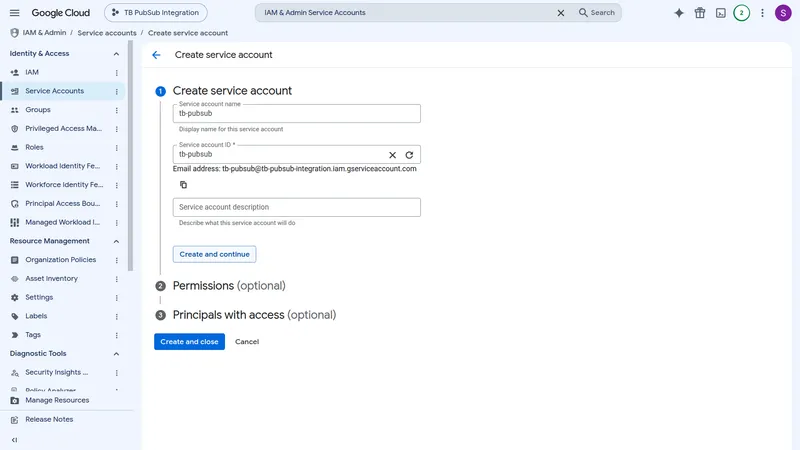Open the three-dot menu beside IAM
800x450 pixels.
click(x=116, y=72)
